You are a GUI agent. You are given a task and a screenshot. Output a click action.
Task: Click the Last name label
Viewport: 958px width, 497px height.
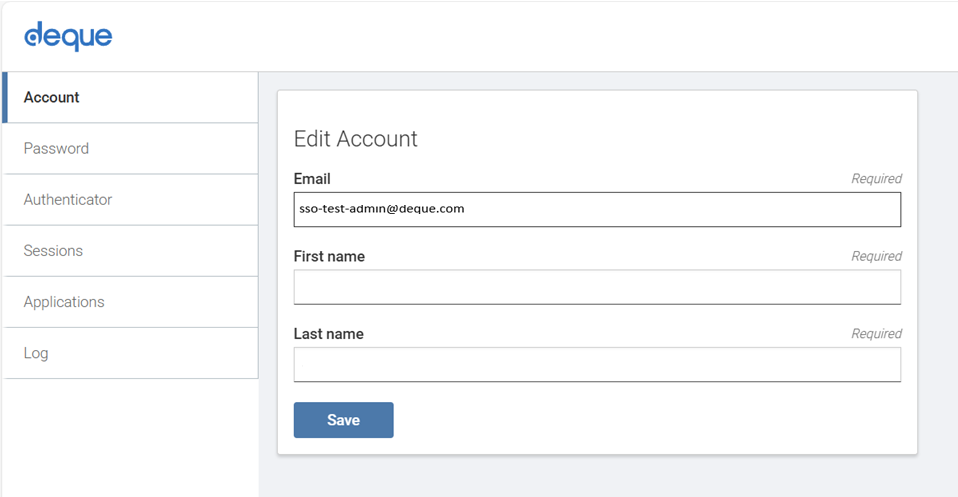click(328, 334)
